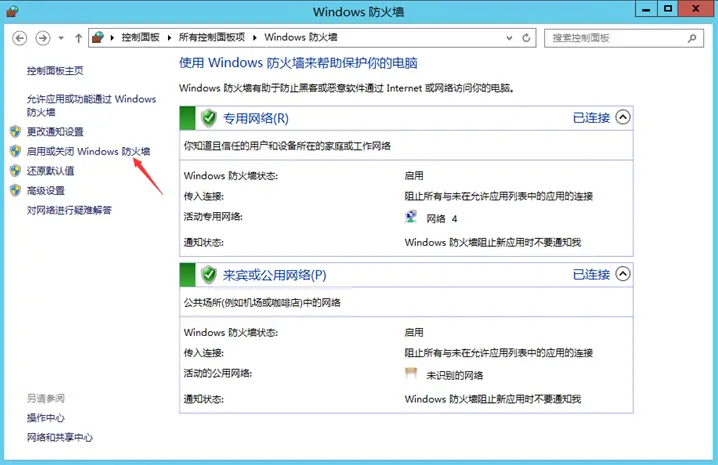Screen dimensions: 718x465
Task: Open the recent locations dropdown arrow
Action: tap(61, 38)
